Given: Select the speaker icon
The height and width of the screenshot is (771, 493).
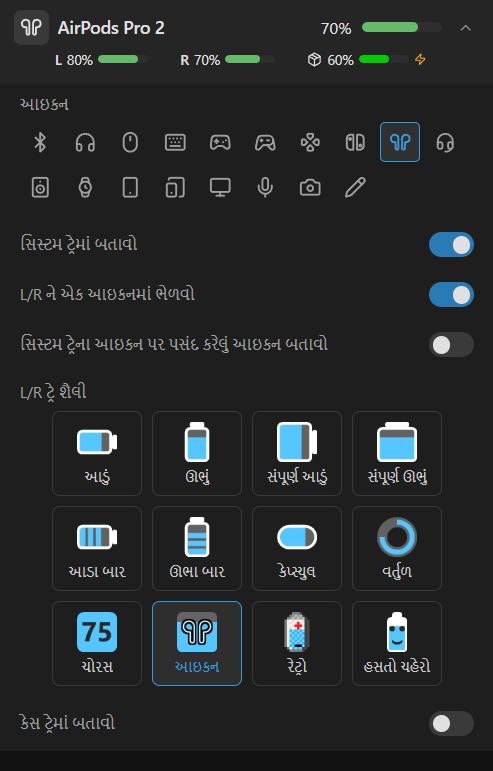Looking at the screenshot, I should [40, 187].
